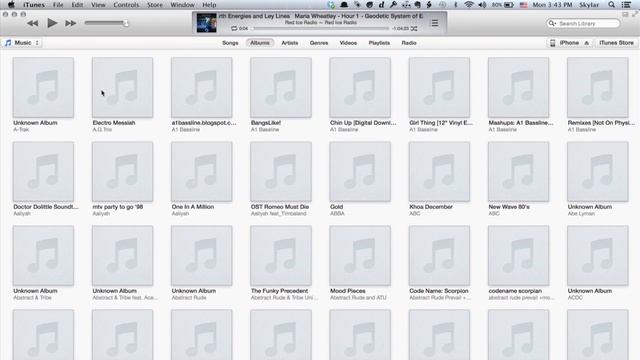Select OST Romeo Must Die album
Image resolution: width=640 pixels, height=360 pixels.
coord(281,172)
